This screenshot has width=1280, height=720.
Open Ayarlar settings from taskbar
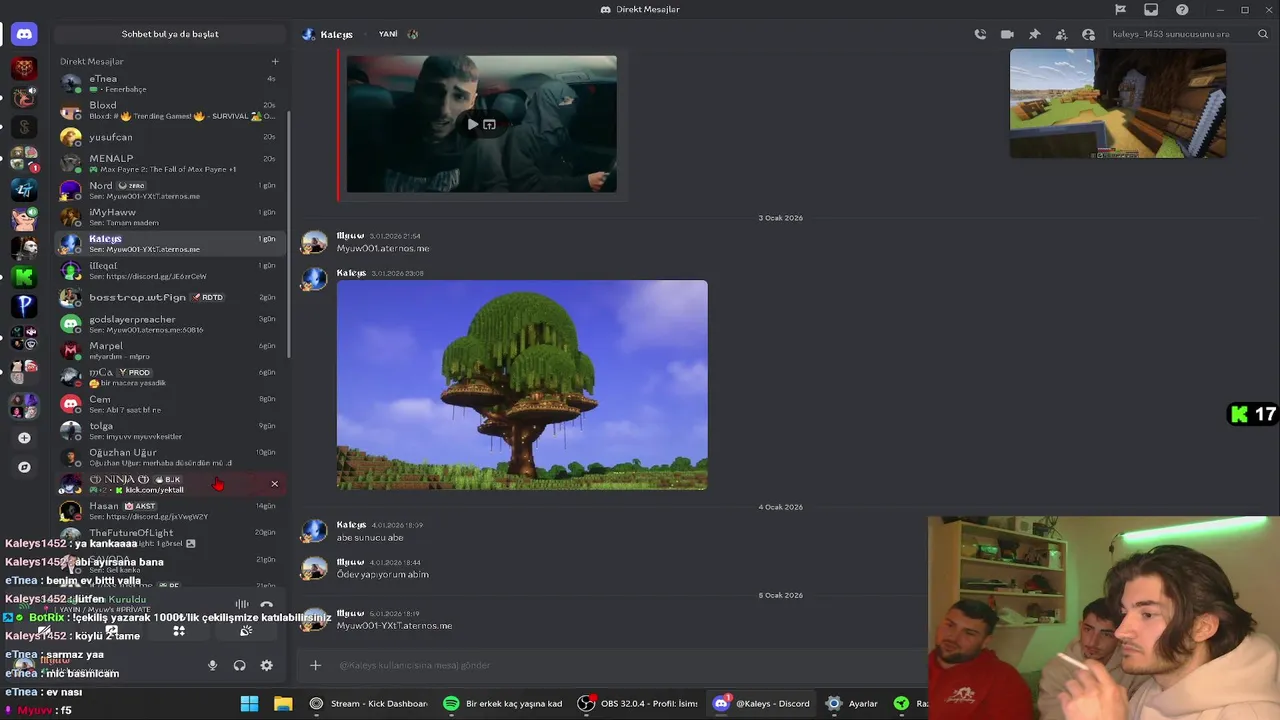pyautogui.click(x=853, y=704)
